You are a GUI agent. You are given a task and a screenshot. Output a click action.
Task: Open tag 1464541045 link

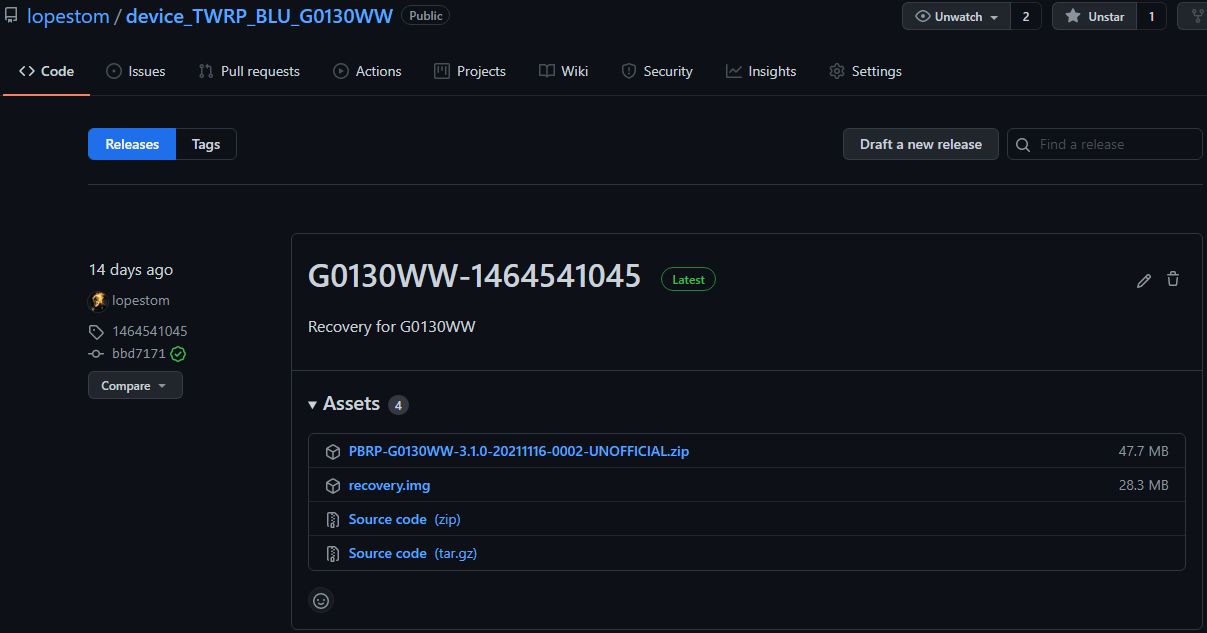pos(149,331)
